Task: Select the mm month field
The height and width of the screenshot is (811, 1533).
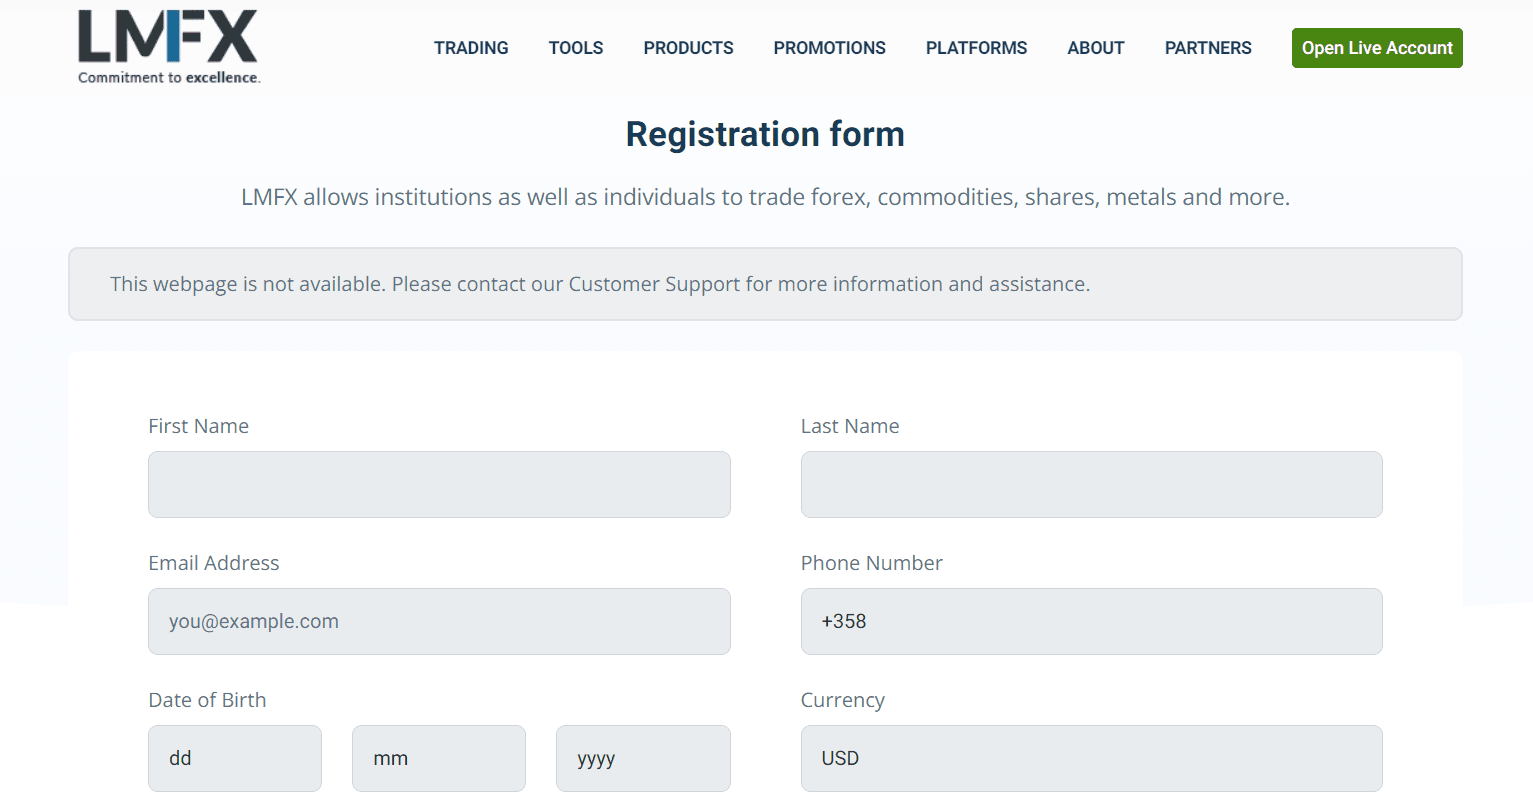Action: [x=439, y=758]
